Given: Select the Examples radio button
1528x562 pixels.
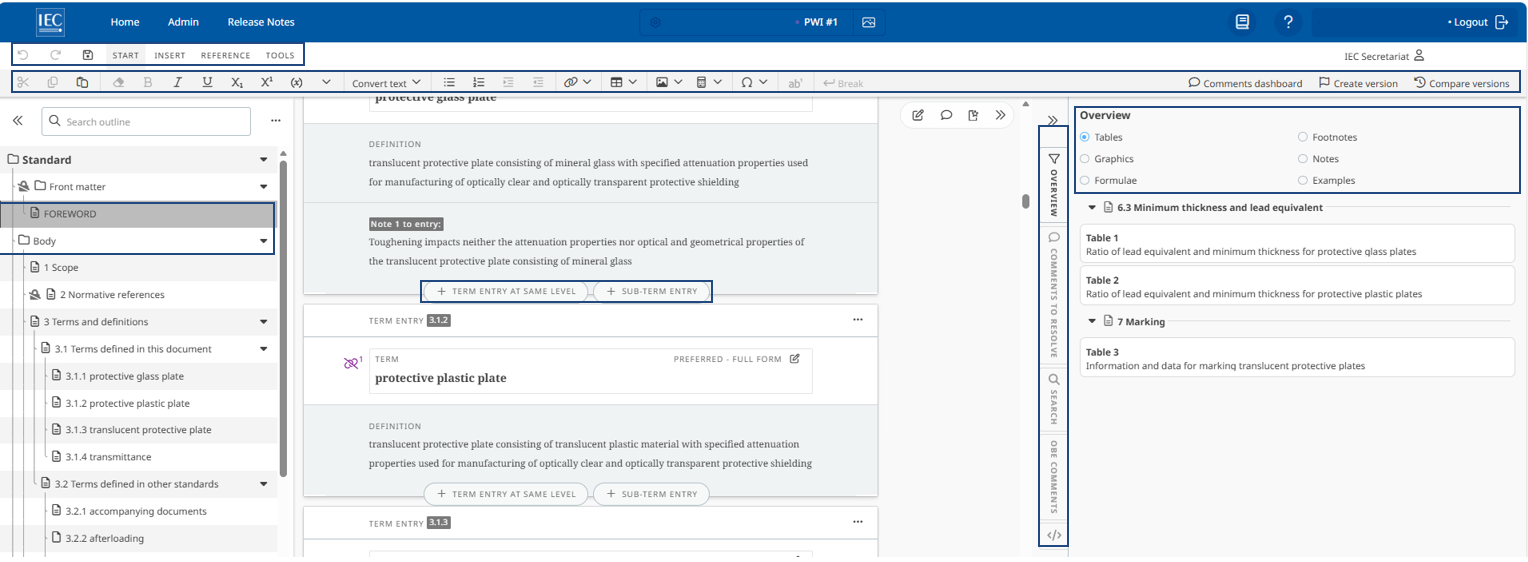Looking at the screenshot, I should click(x=1303, y=181).
